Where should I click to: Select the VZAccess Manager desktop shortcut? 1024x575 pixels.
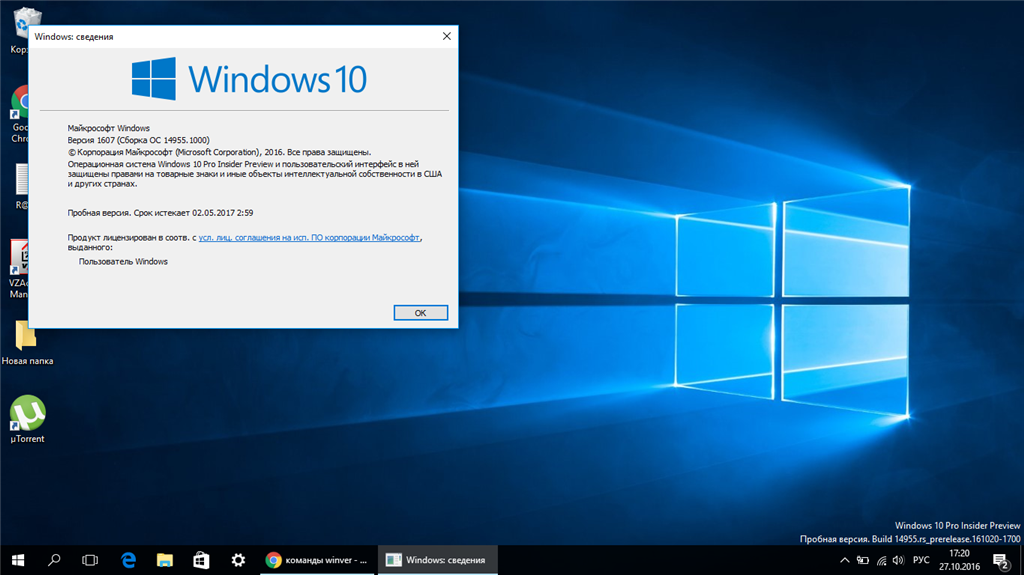(x=19, y=269)
